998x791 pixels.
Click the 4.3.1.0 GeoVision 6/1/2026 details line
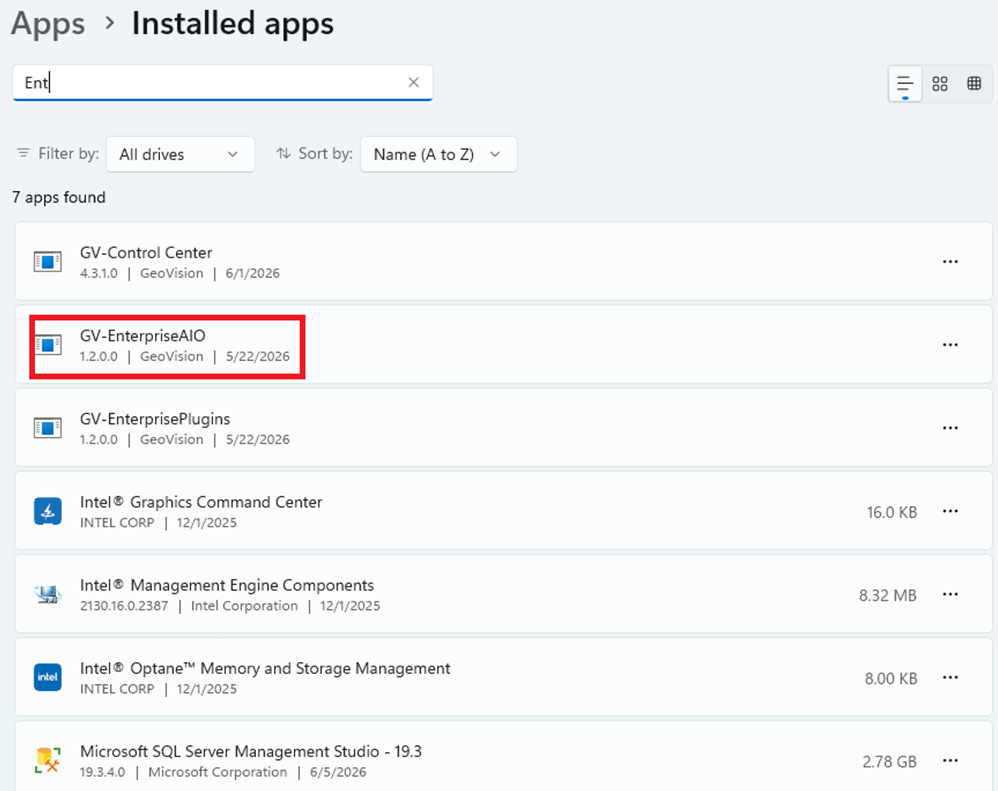pyautogui.click(x=179, y=273)
